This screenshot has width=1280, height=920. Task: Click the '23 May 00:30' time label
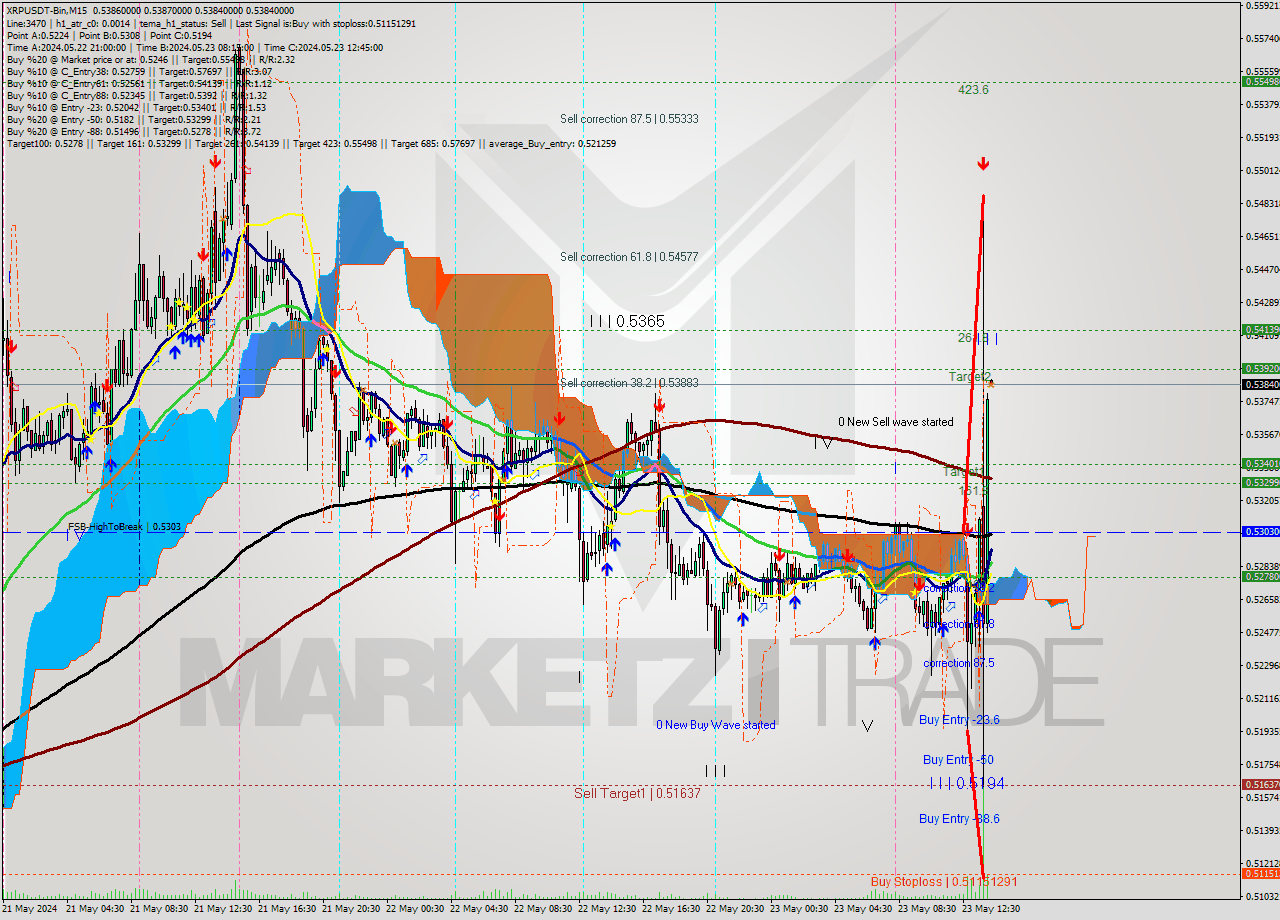click(798, 909)
